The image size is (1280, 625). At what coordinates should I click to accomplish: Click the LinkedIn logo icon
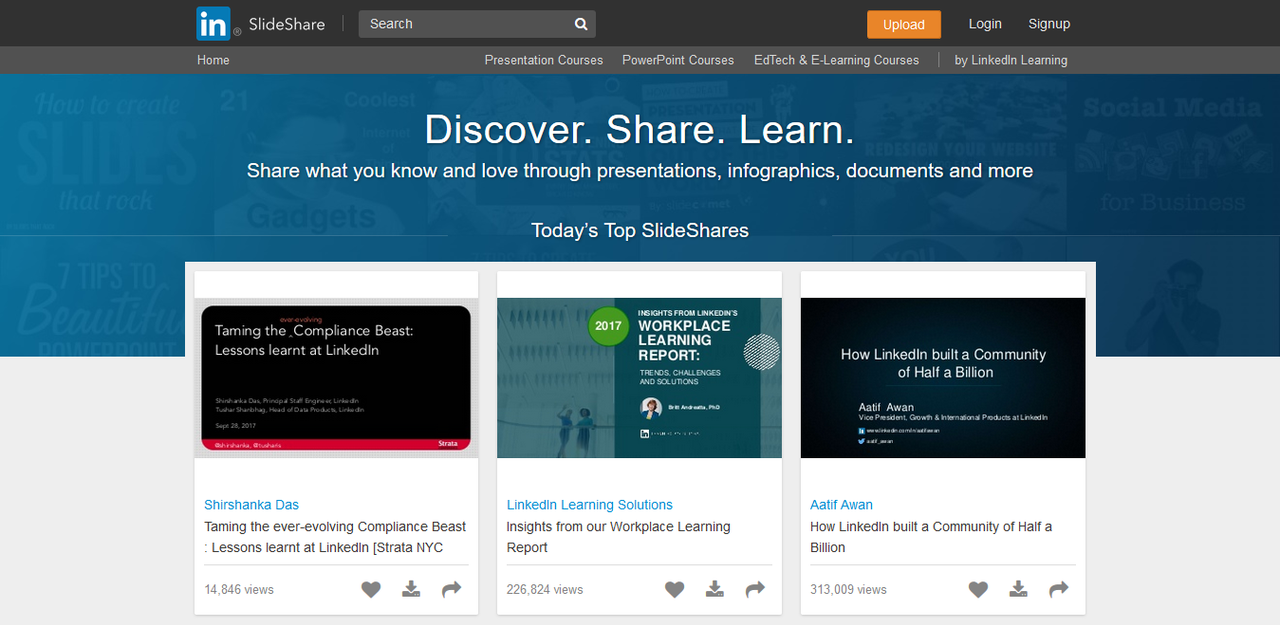[213, 23]
